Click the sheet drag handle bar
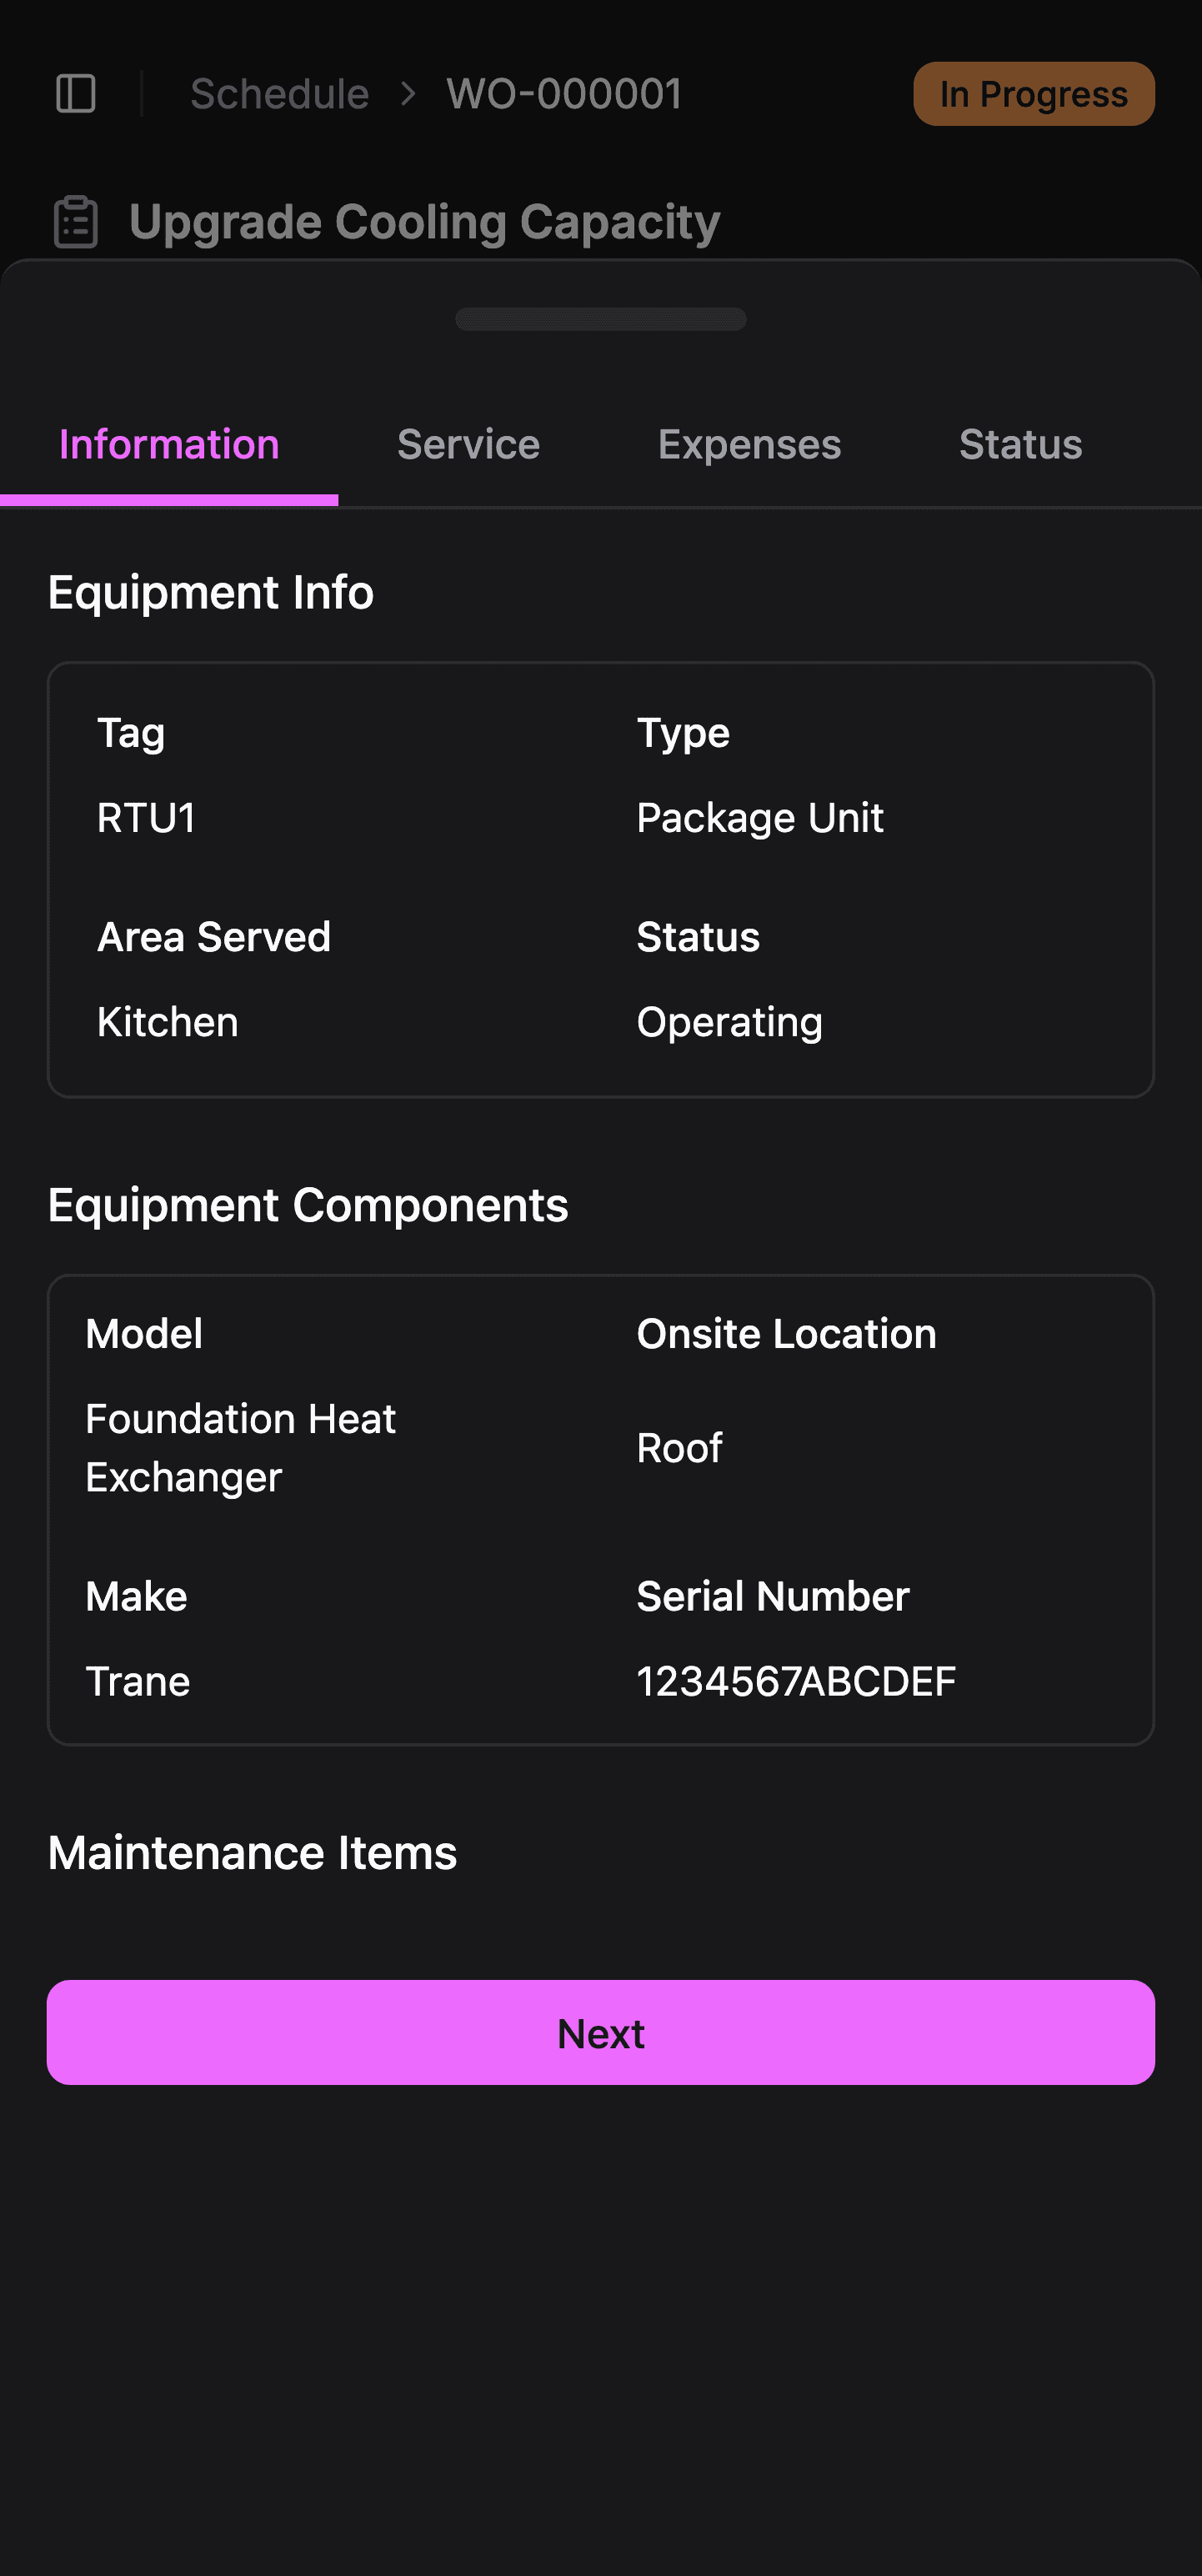1202x2576 pixels. pos(600,319)
